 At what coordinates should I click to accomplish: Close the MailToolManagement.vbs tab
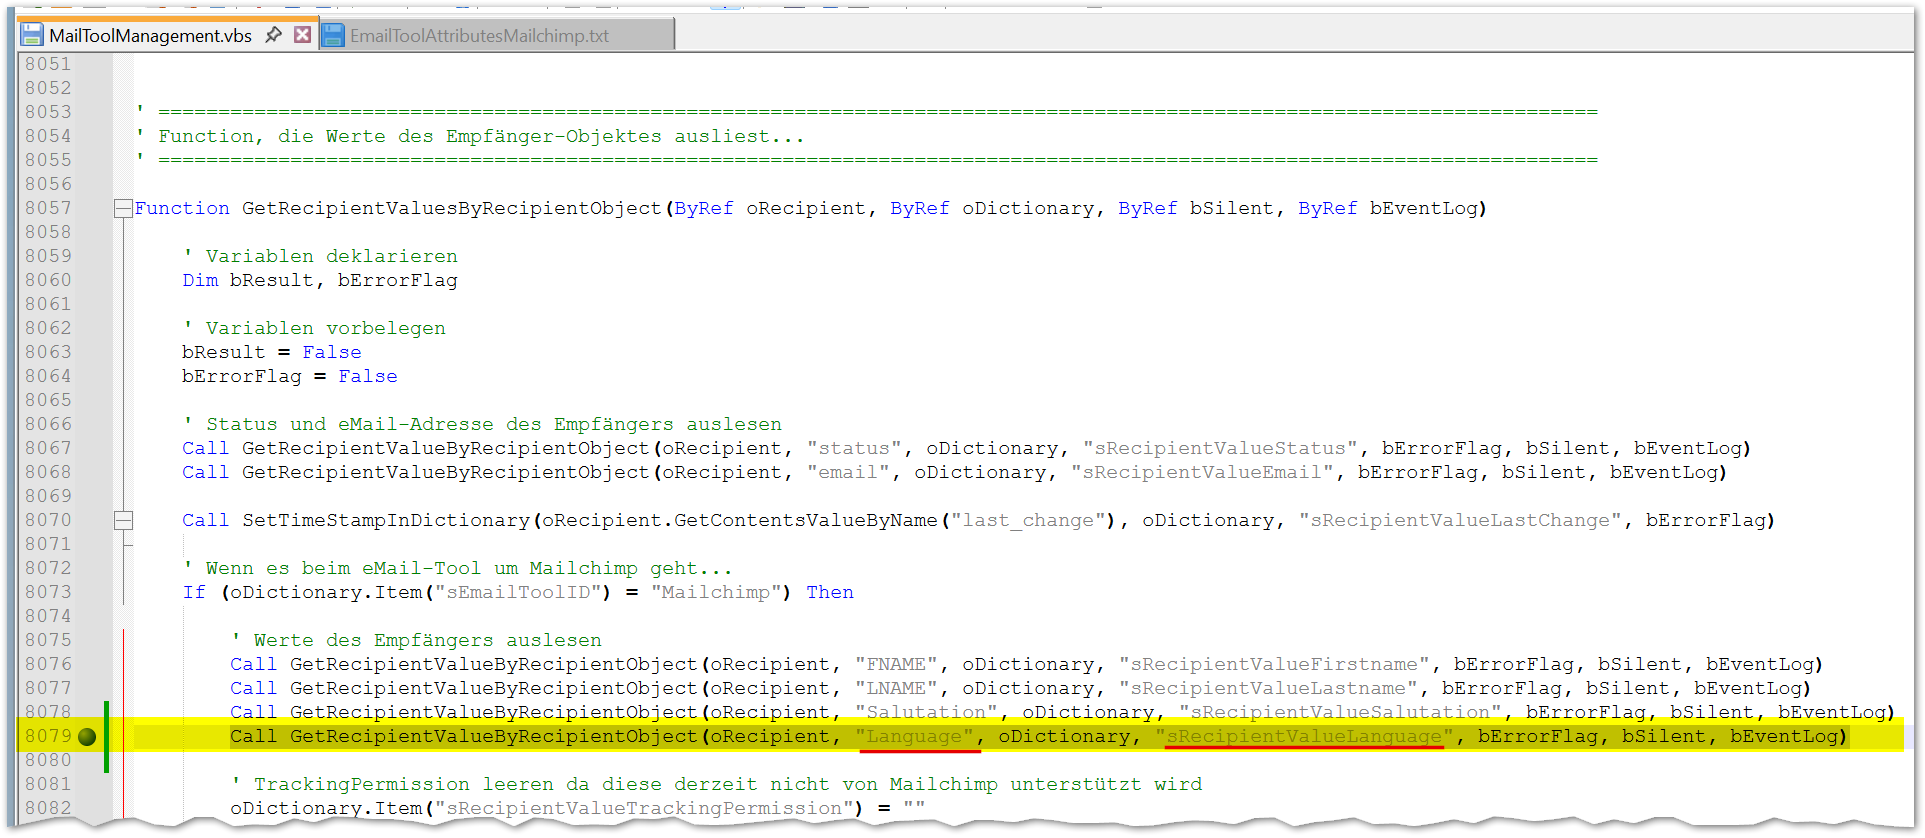[x=302, y=35]
